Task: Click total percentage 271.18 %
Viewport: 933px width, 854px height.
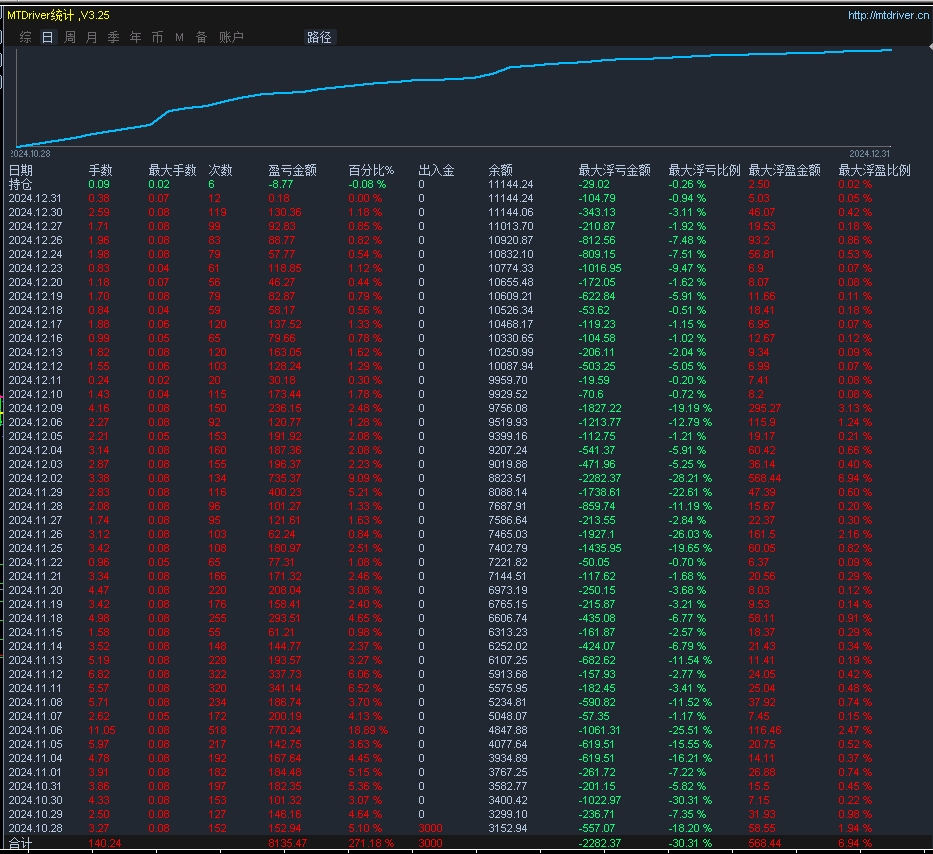Action: 371,843
